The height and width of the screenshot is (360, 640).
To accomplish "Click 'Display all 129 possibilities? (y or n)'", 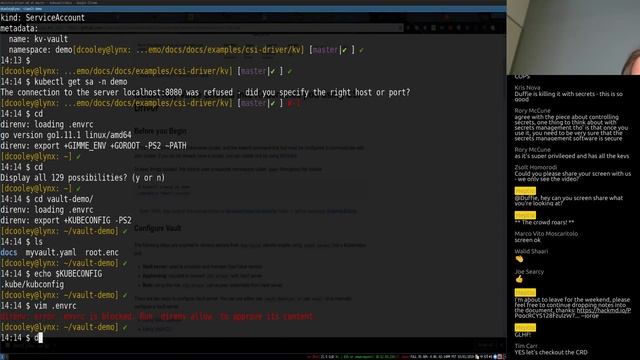I will [82, 178].
